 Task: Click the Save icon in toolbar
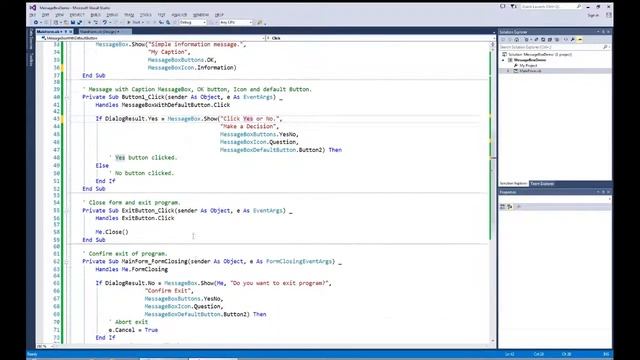[73, 22]
